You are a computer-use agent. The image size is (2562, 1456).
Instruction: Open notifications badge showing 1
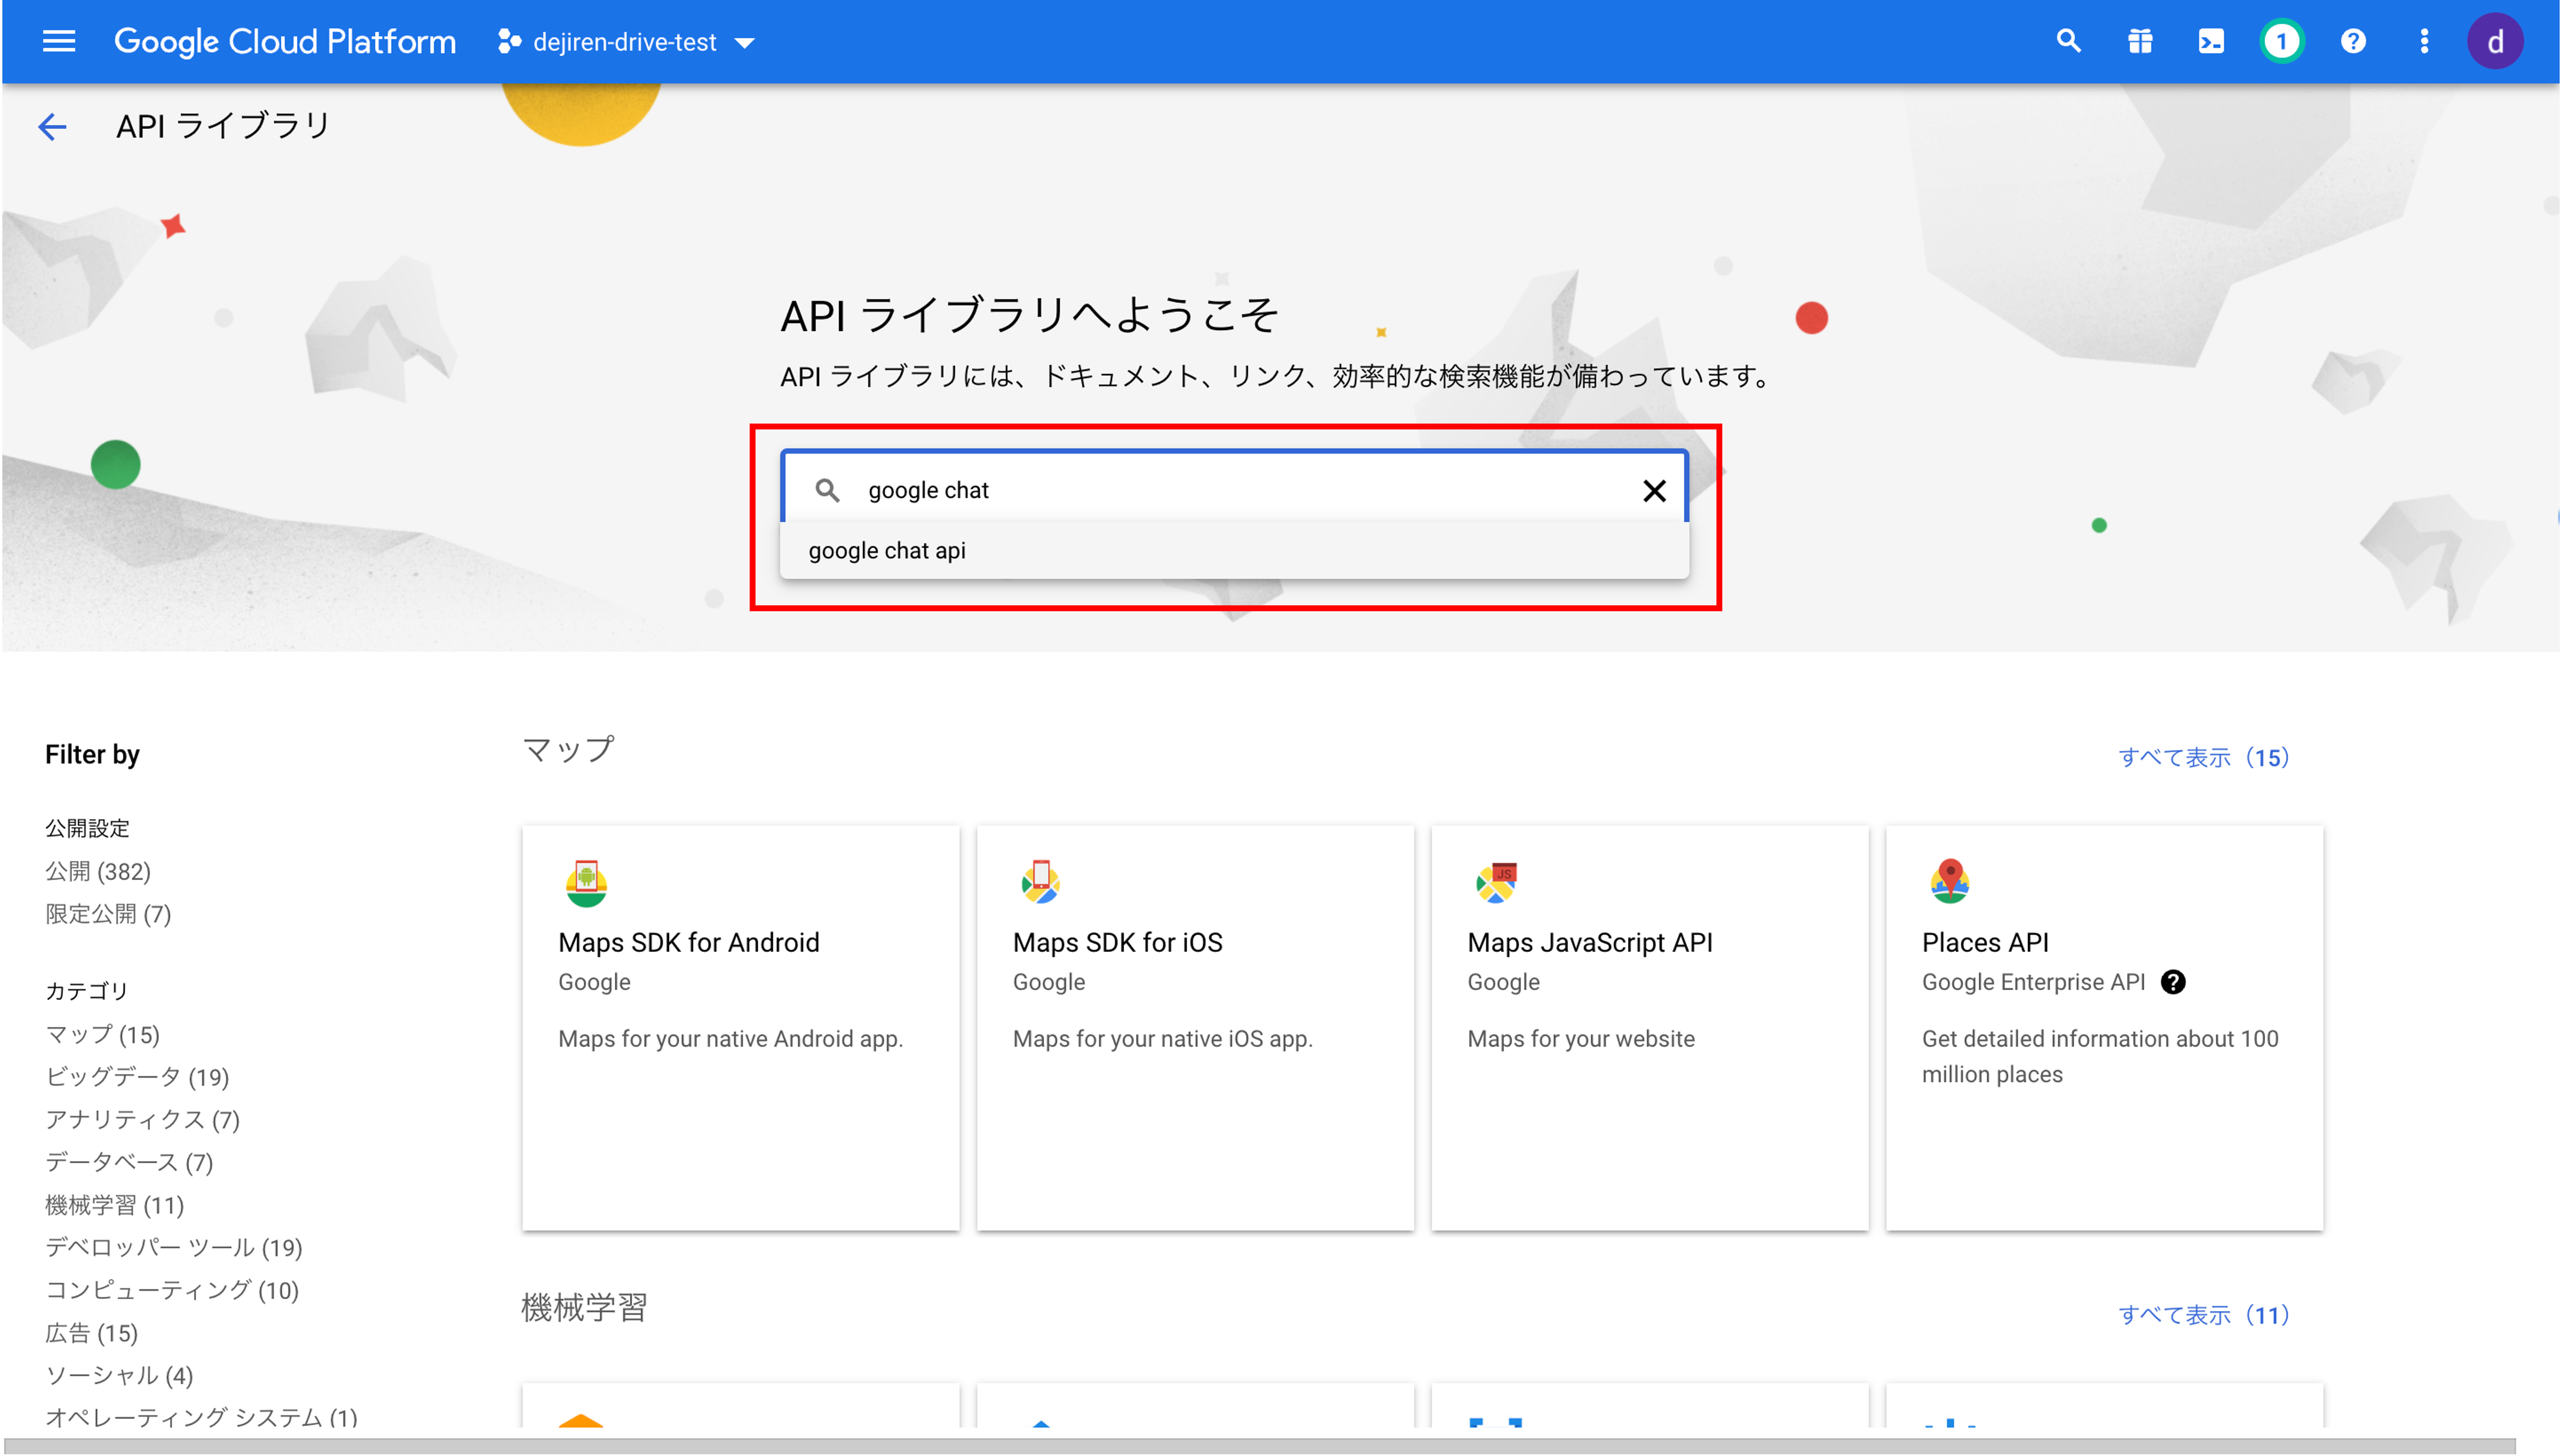point(2281,41)
